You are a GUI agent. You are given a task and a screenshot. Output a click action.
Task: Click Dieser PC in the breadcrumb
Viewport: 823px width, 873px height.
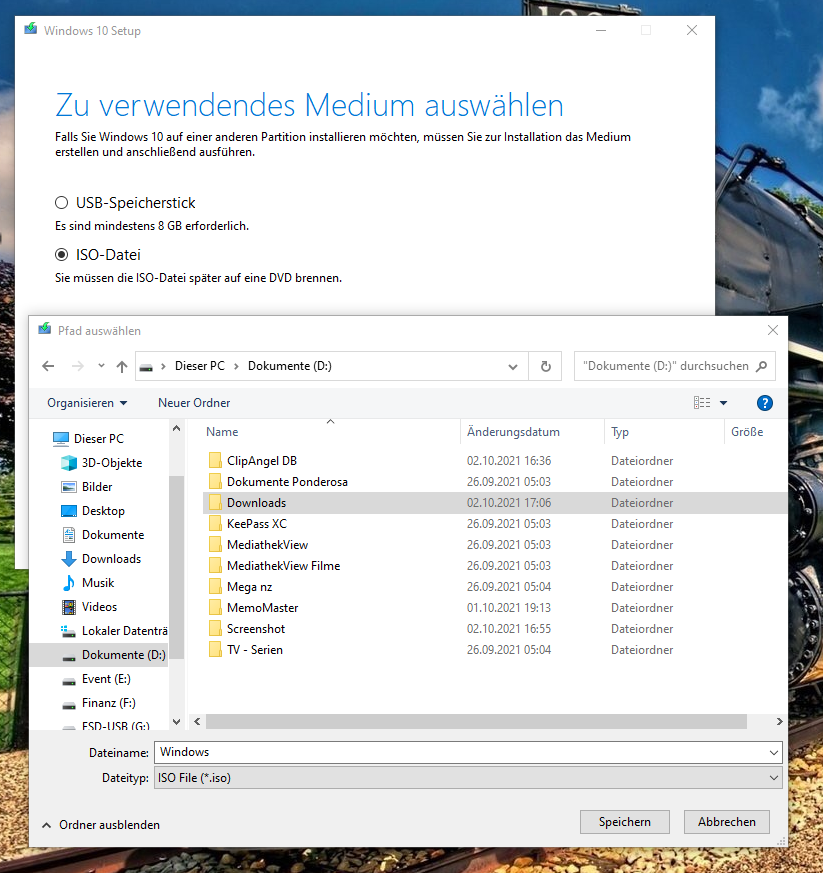pyautogui.click(x=200, y=366)
